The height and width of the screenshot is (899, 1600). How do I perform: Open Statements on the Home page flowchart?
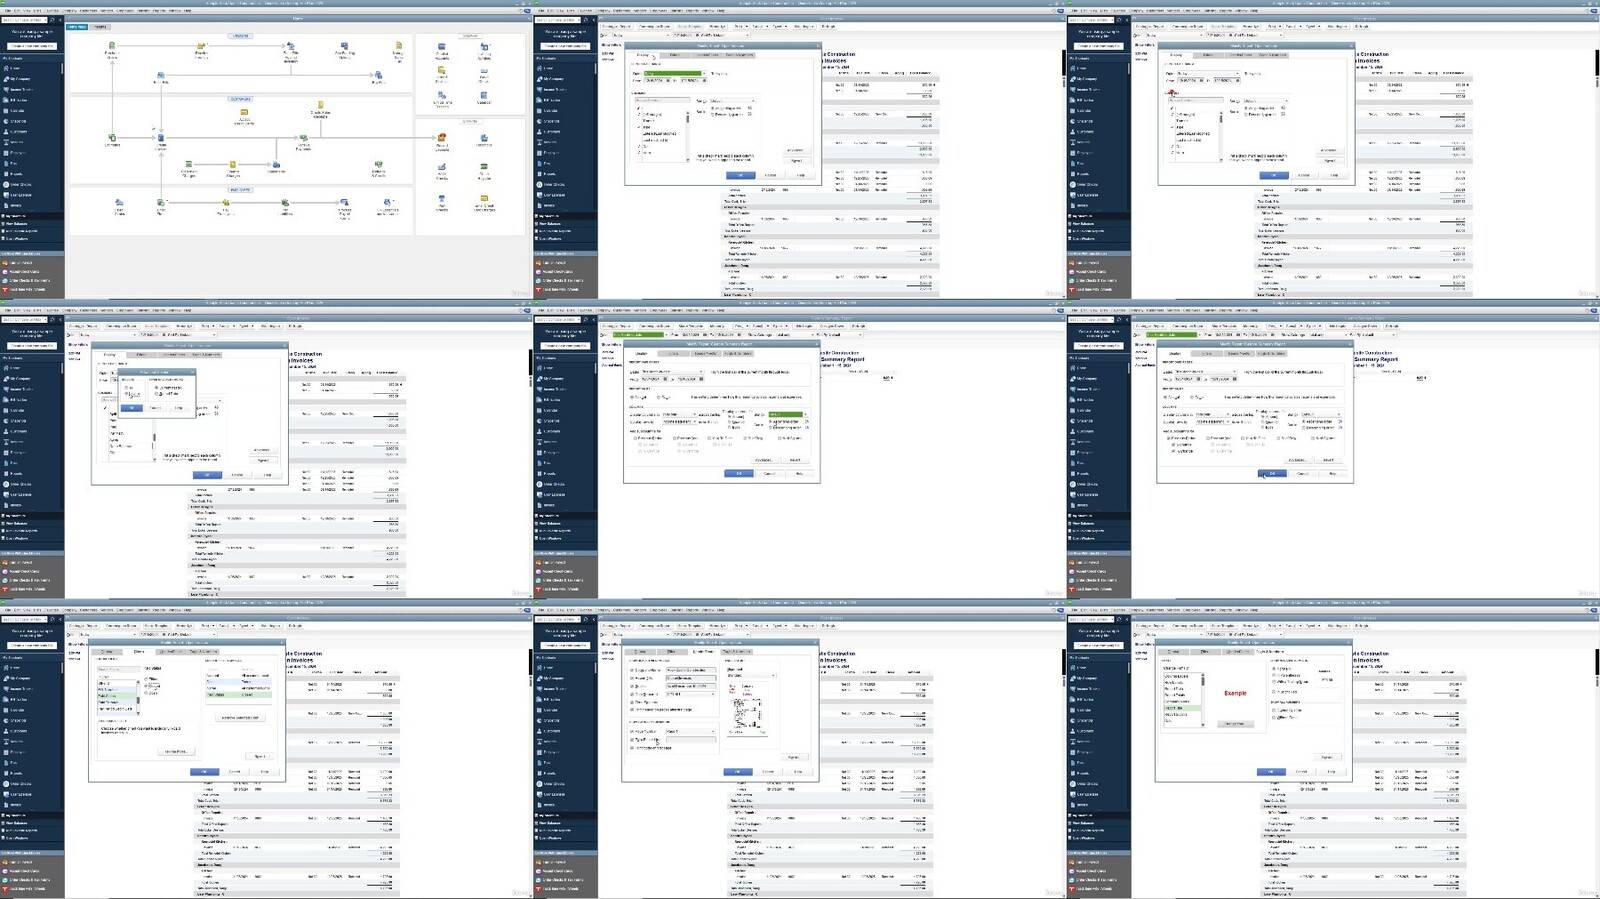[276, 166]
